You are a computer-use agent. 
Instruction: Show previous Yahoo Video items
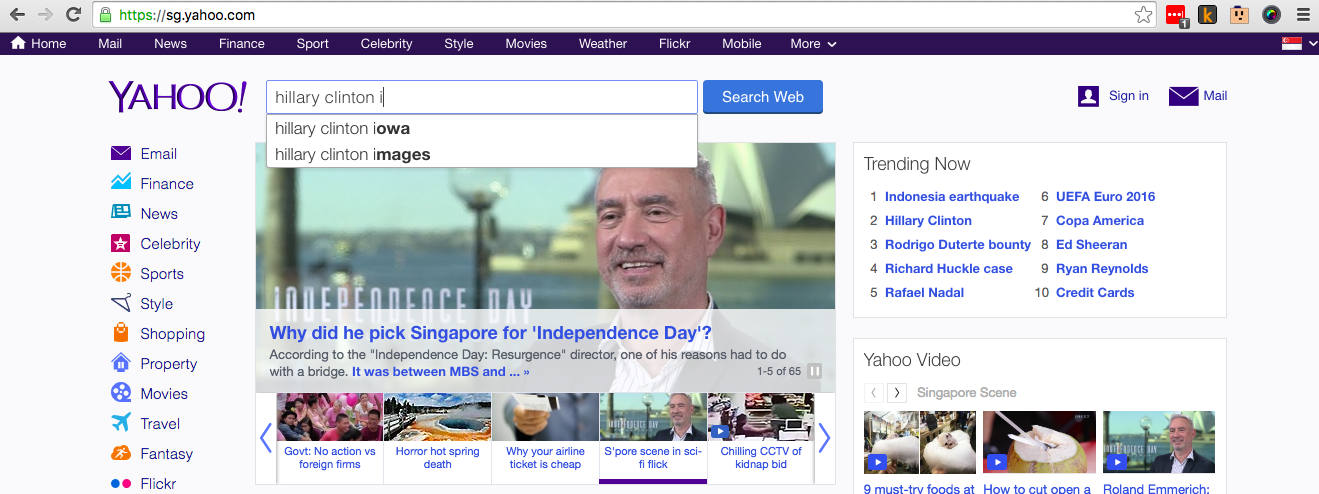[874, 393]
